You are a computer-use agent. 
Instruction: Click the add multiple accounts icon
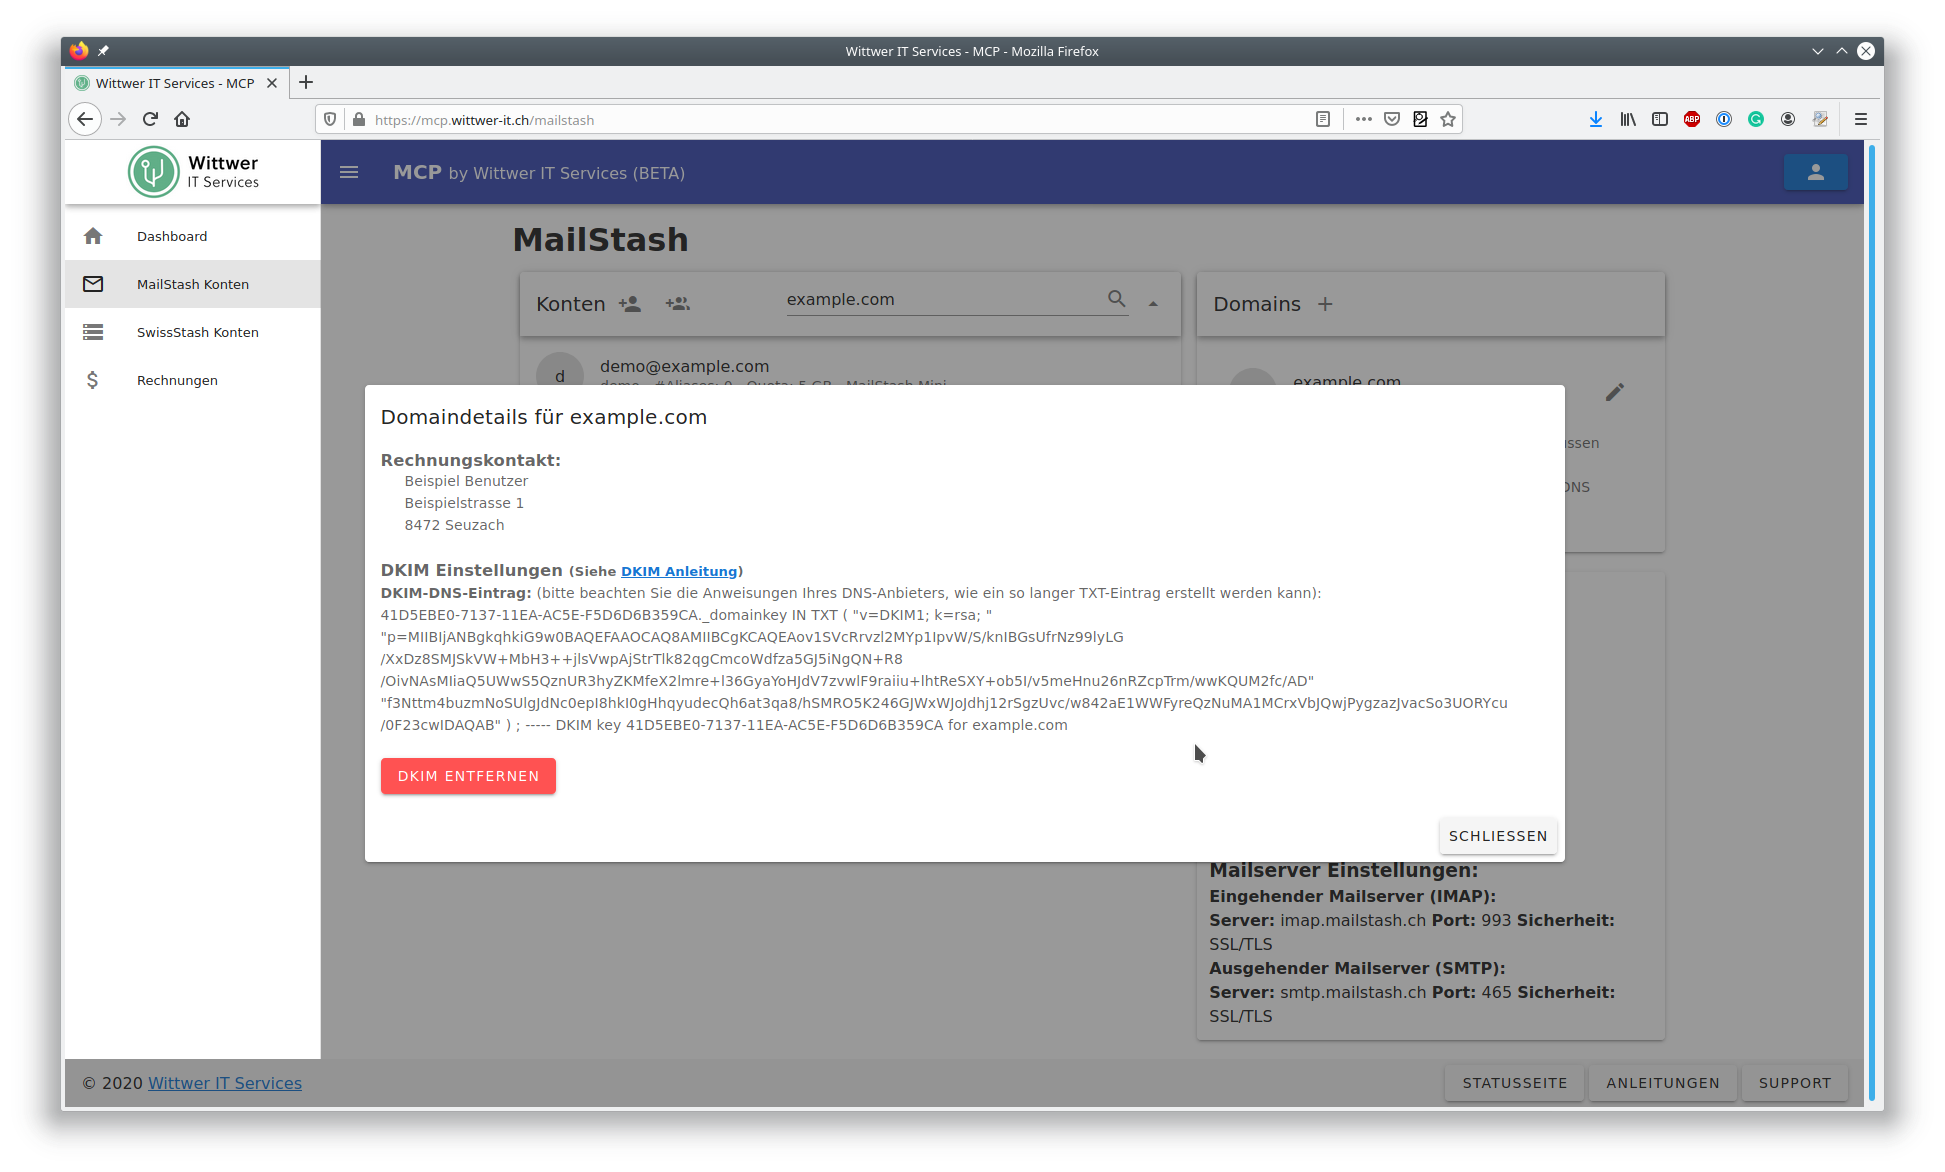[677, 304]
